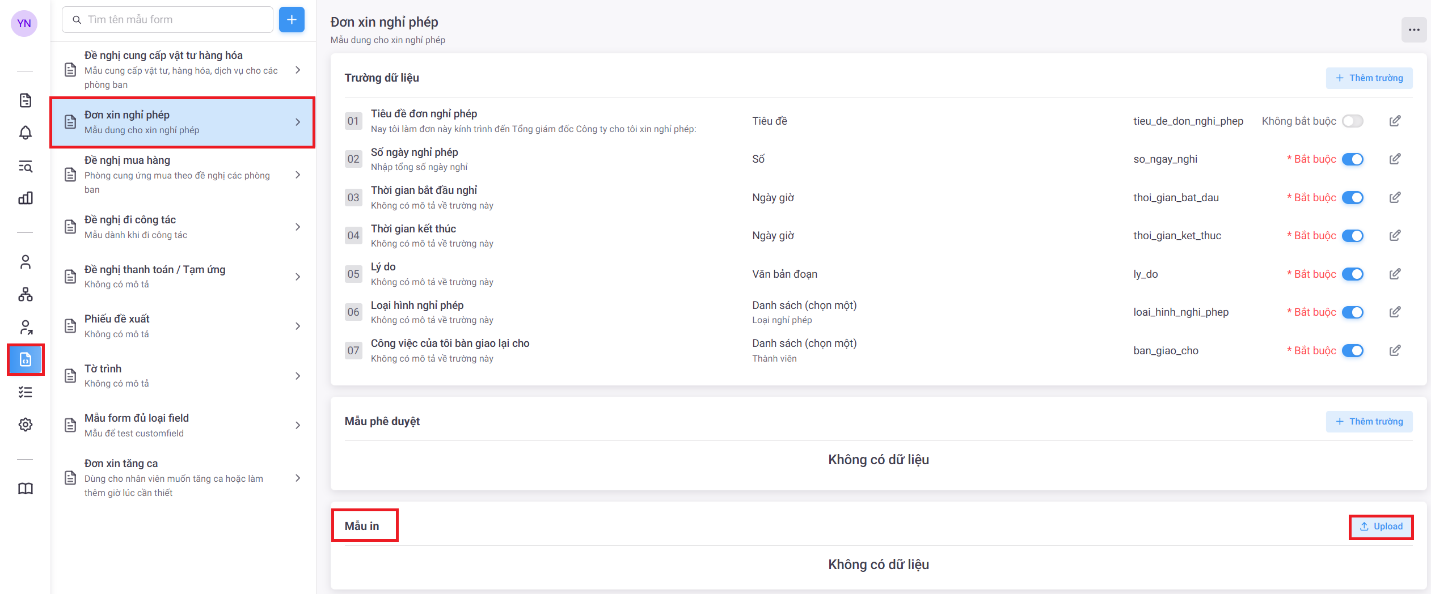This screenshot has width=1431, height=594.
Task: Click the blue plus button to add form
Action: pyautogui.click(x=292, y=19)
